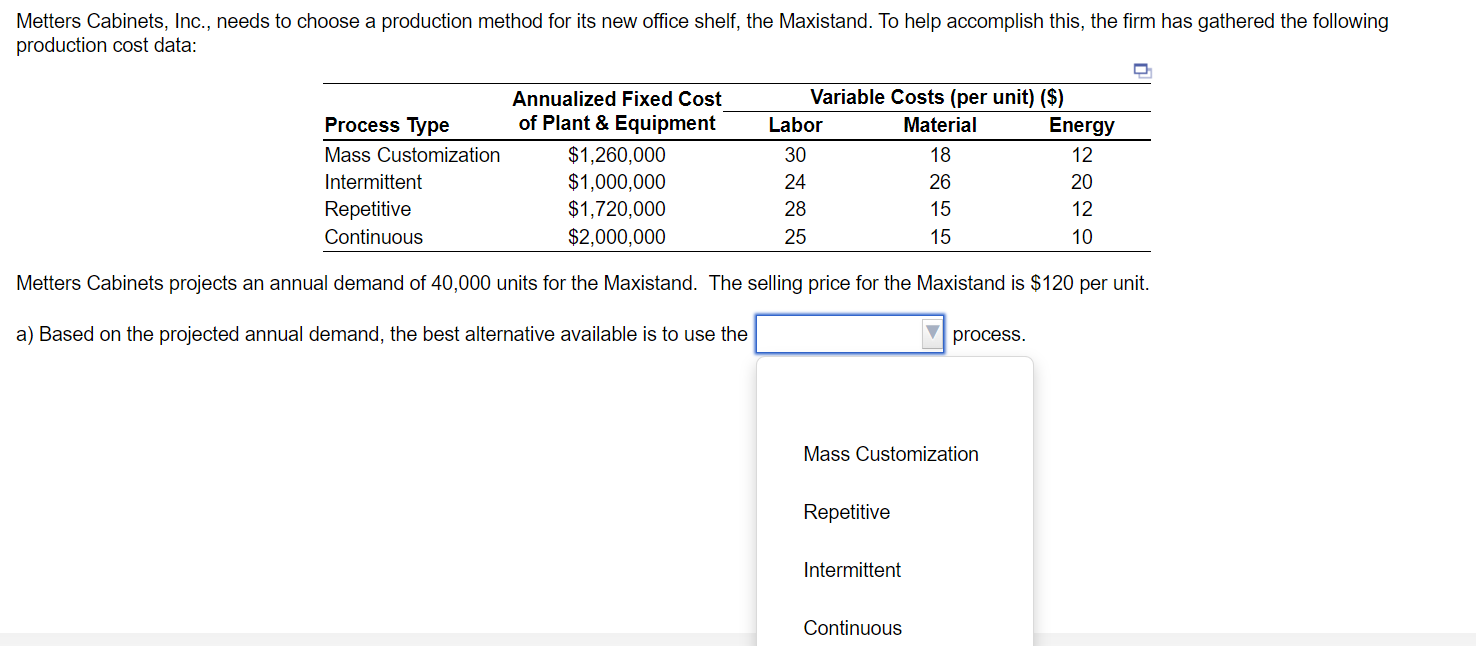Click the copy-table icon above the table
Image resolution: width=1476 pixels, height=646 pixels.
click(x=1142, y=70)
